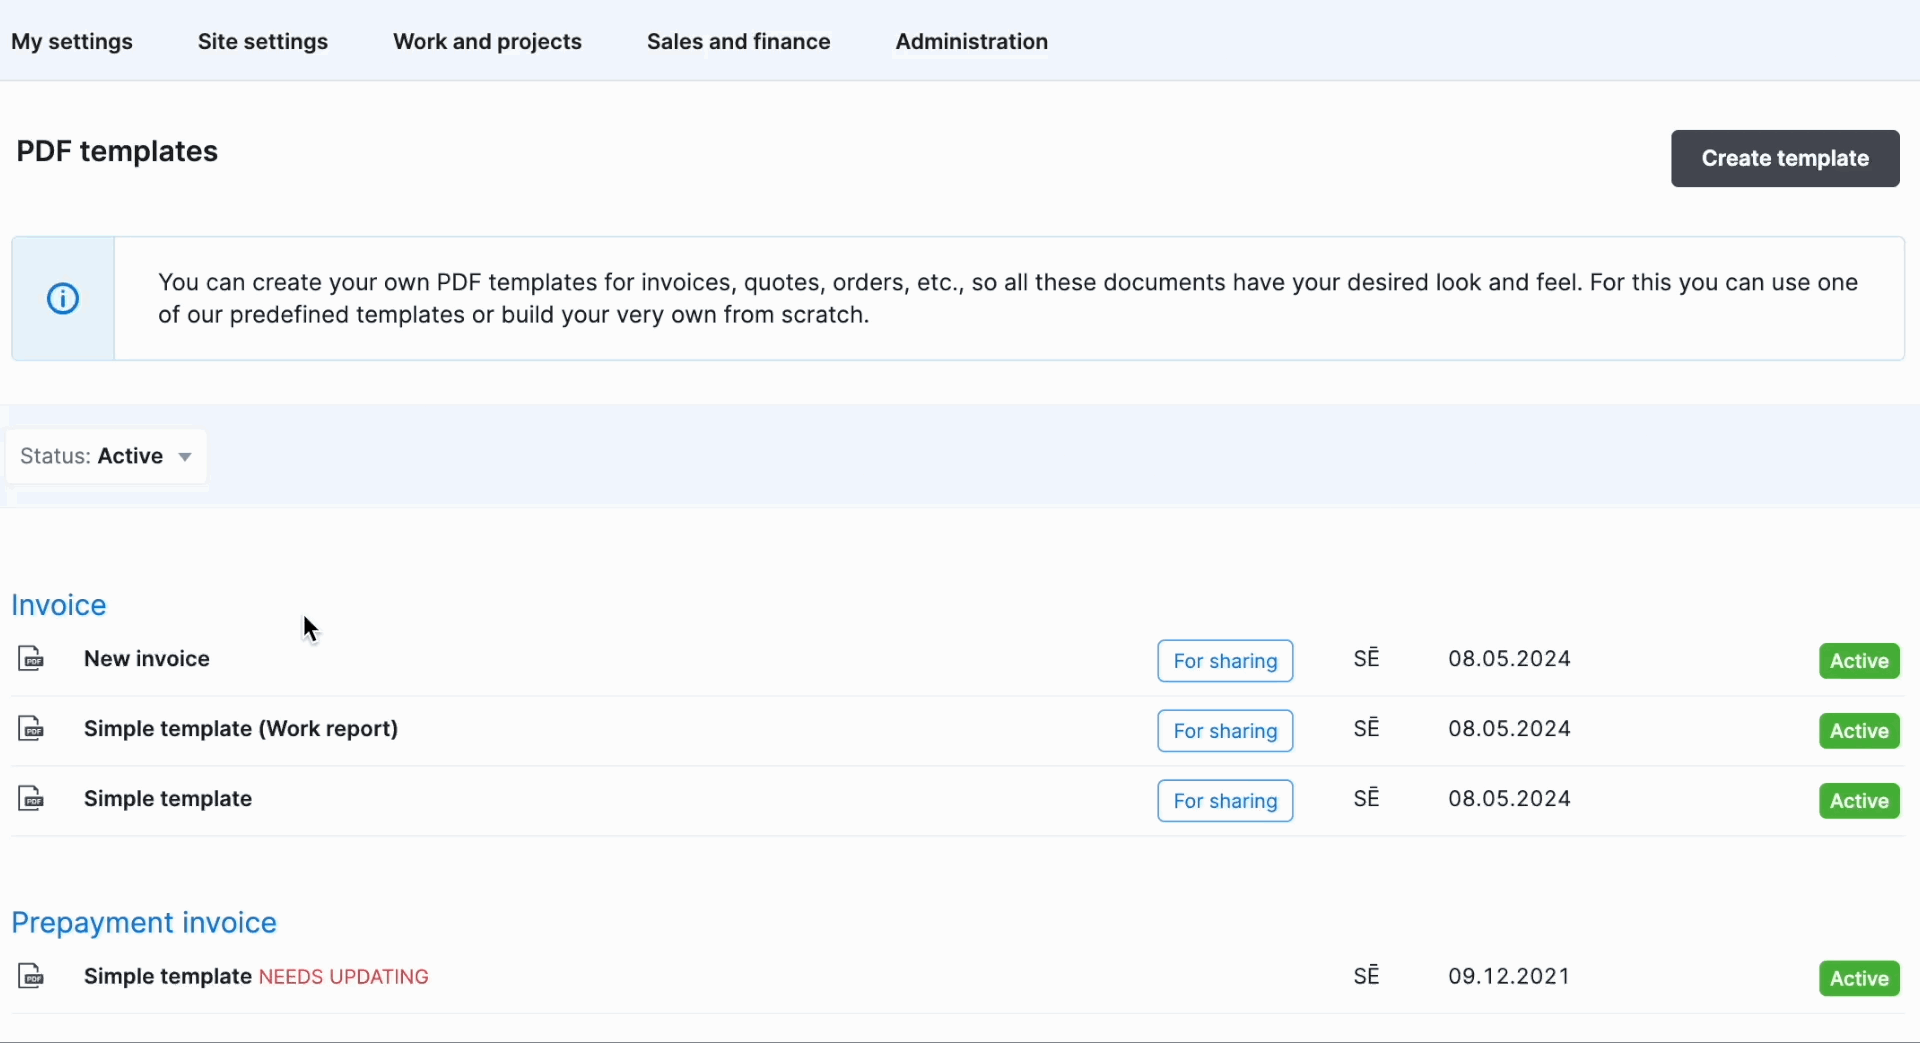
Task: Click For sharing badge on Simple template (Work report)
Action: [x=1225, y=731]
